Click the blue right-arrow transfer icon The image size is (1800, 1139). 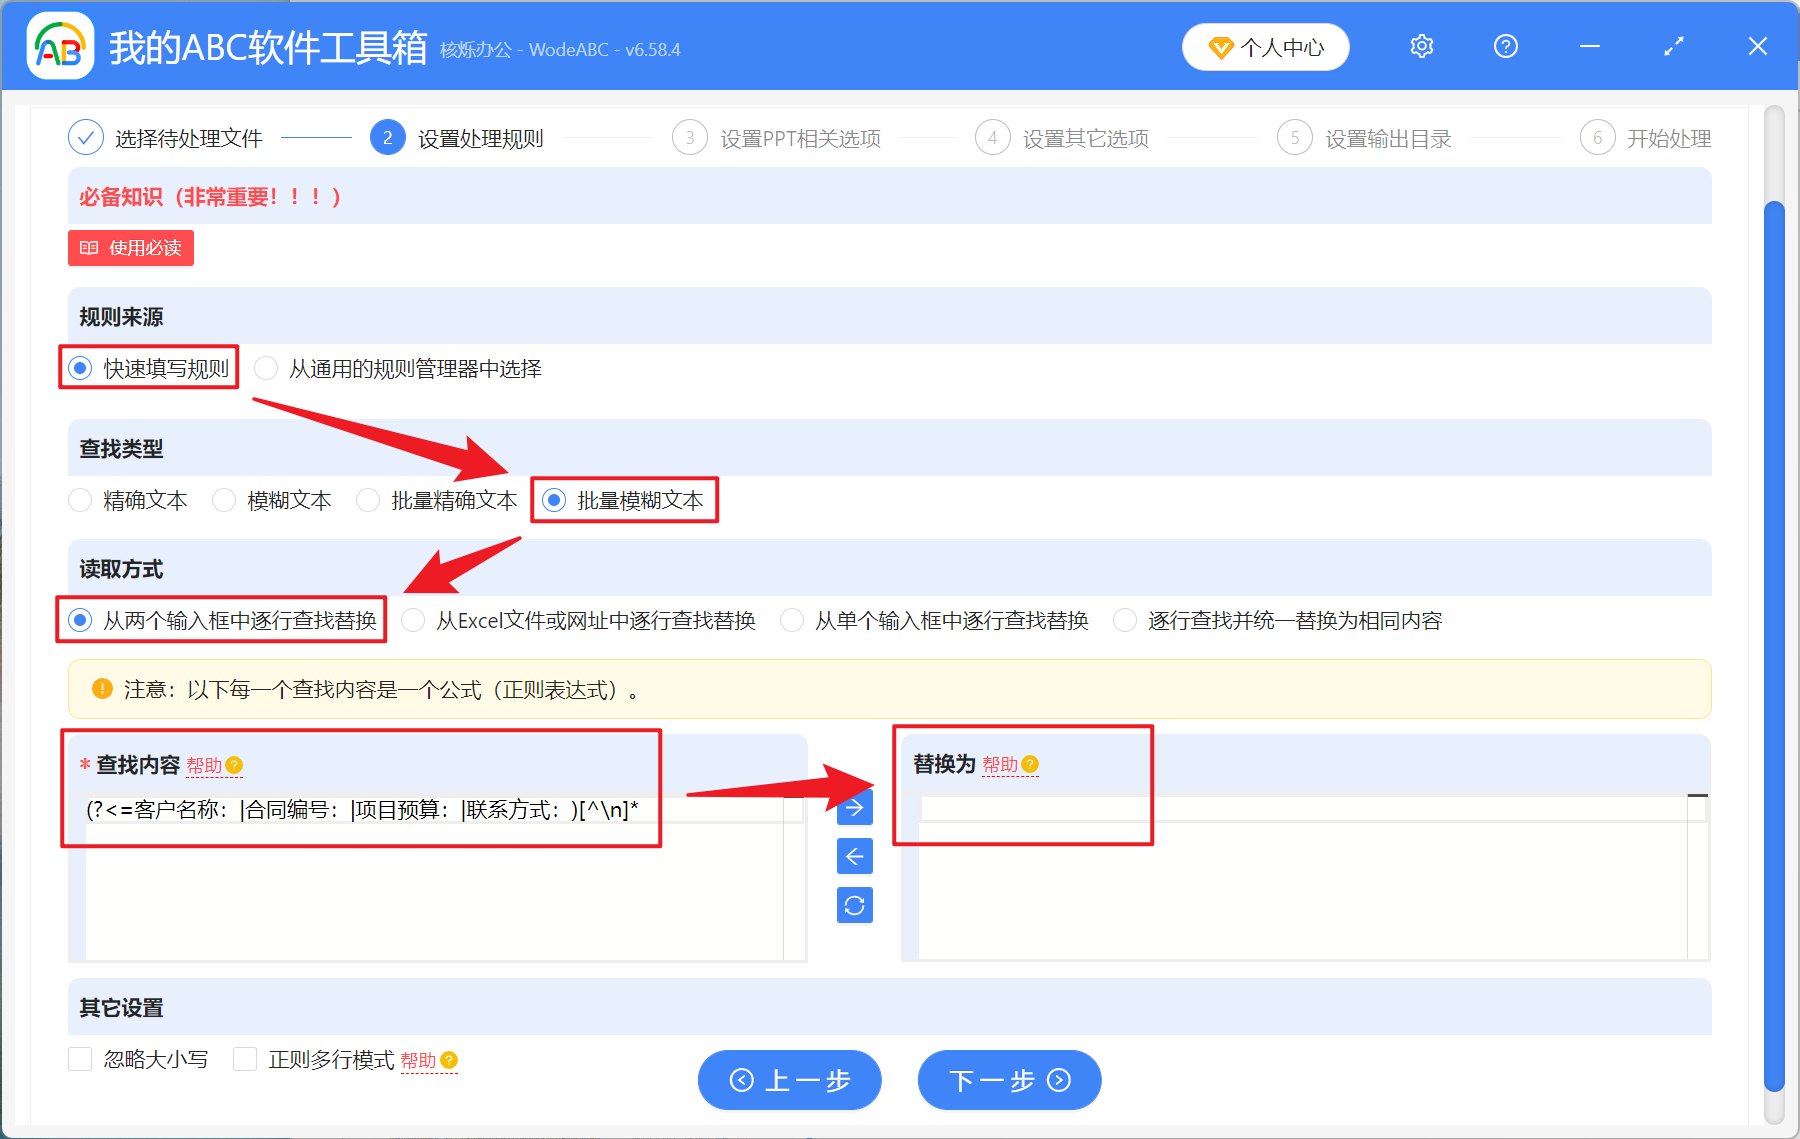854,807
